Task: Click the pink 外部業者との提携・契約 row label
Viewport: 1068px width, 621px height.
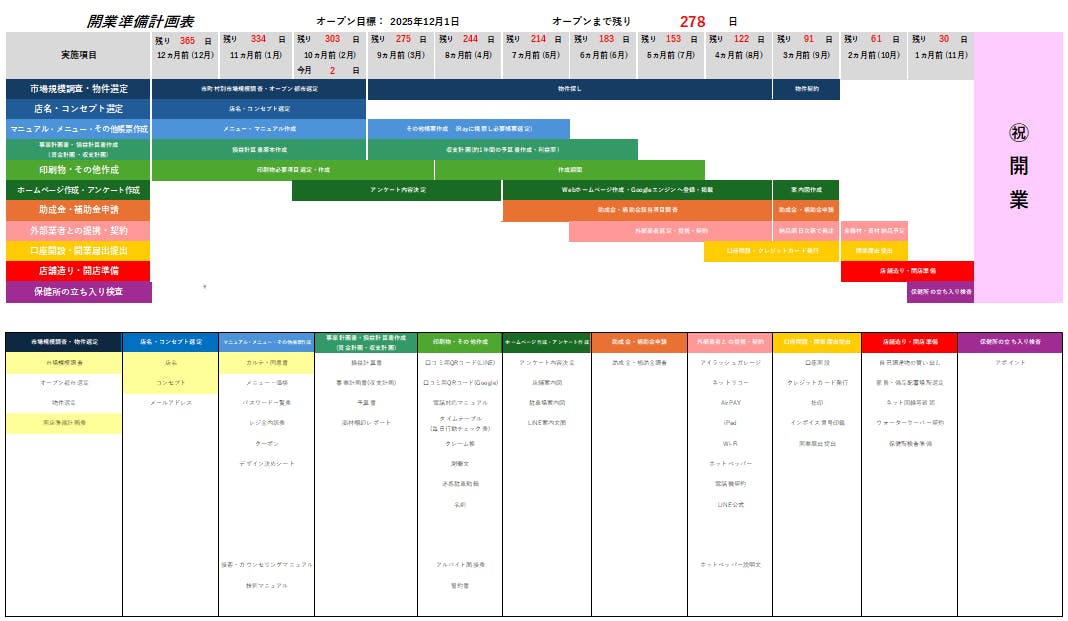Action: (79, 231)
